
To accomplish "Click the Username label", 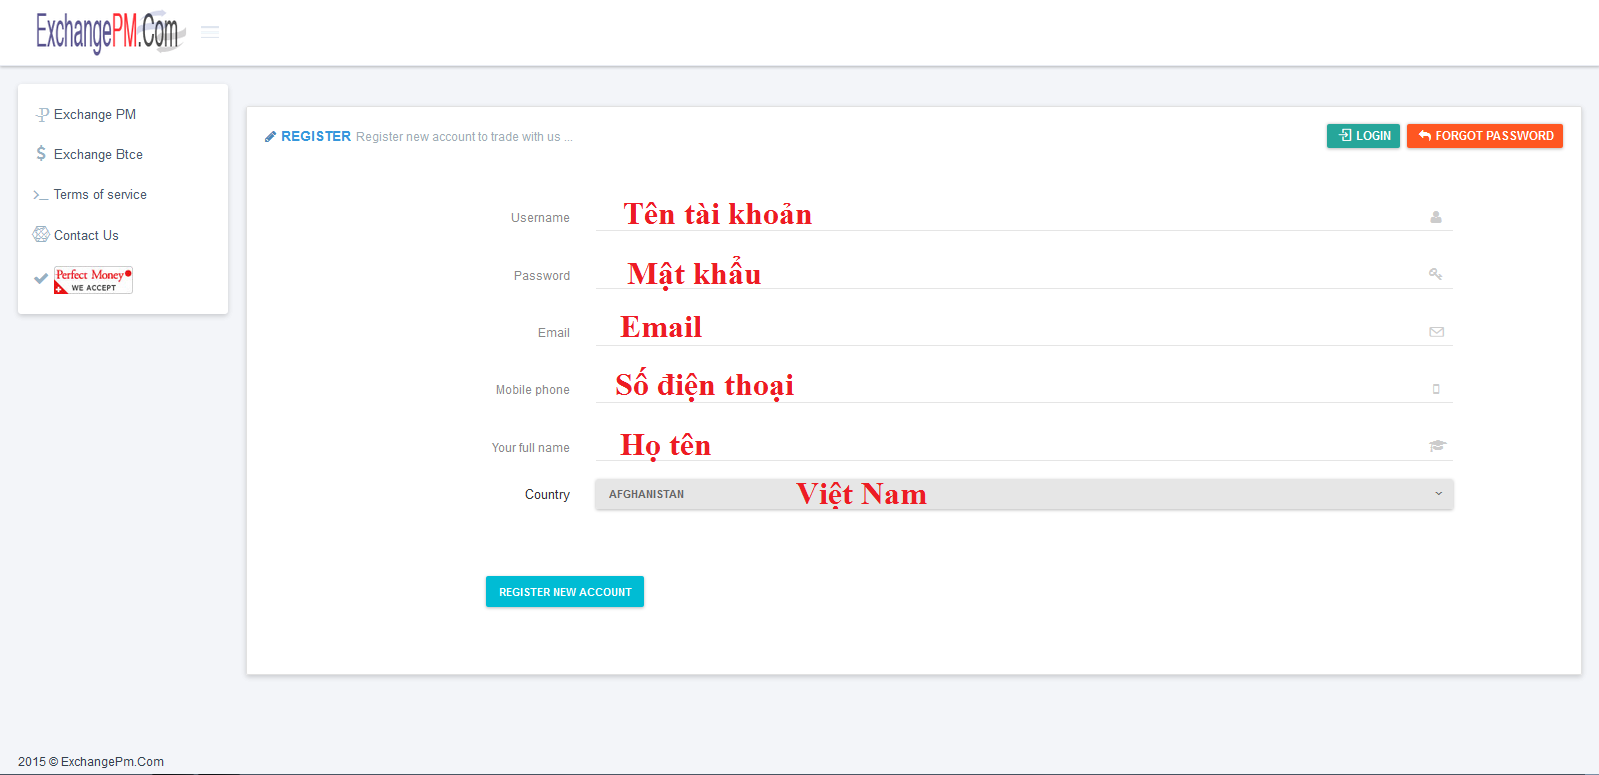I will 540,218.
